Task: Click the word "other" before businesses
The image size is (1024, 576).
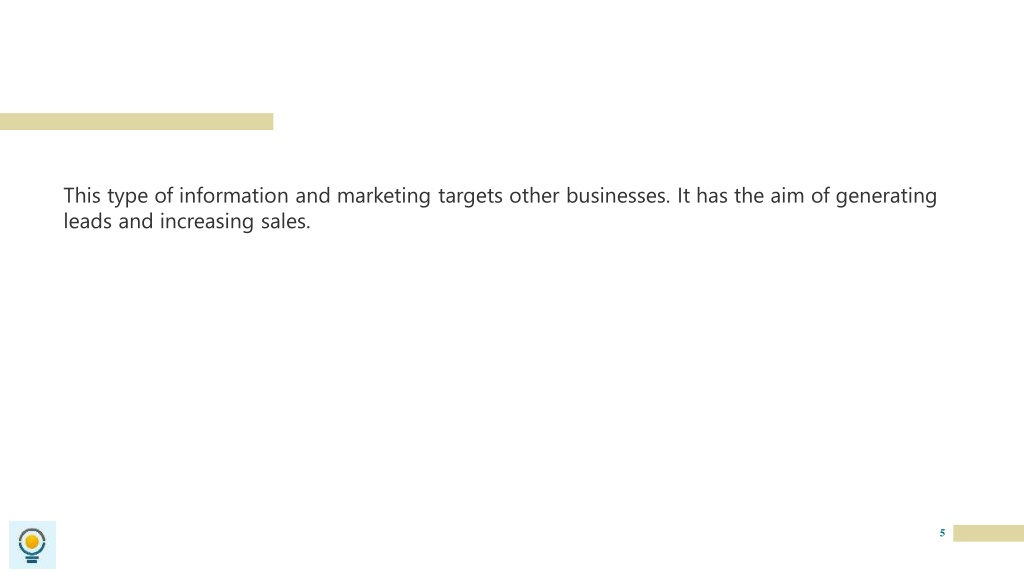Action: 534,195
